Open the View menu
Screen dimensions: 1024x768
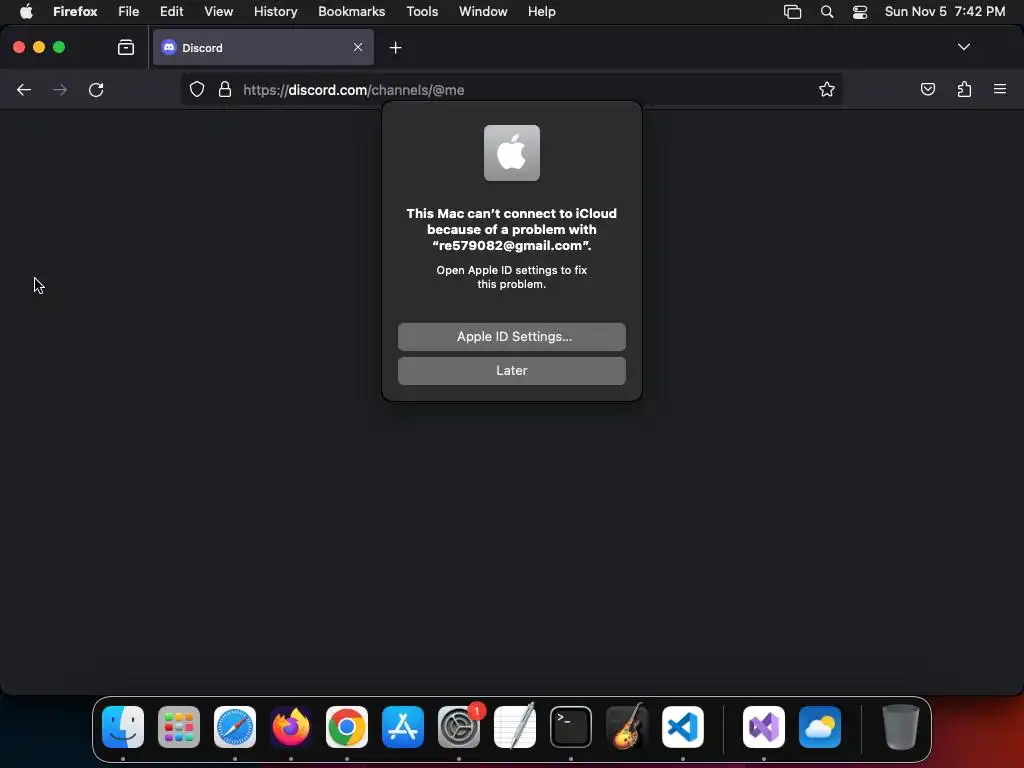[218, 12]
